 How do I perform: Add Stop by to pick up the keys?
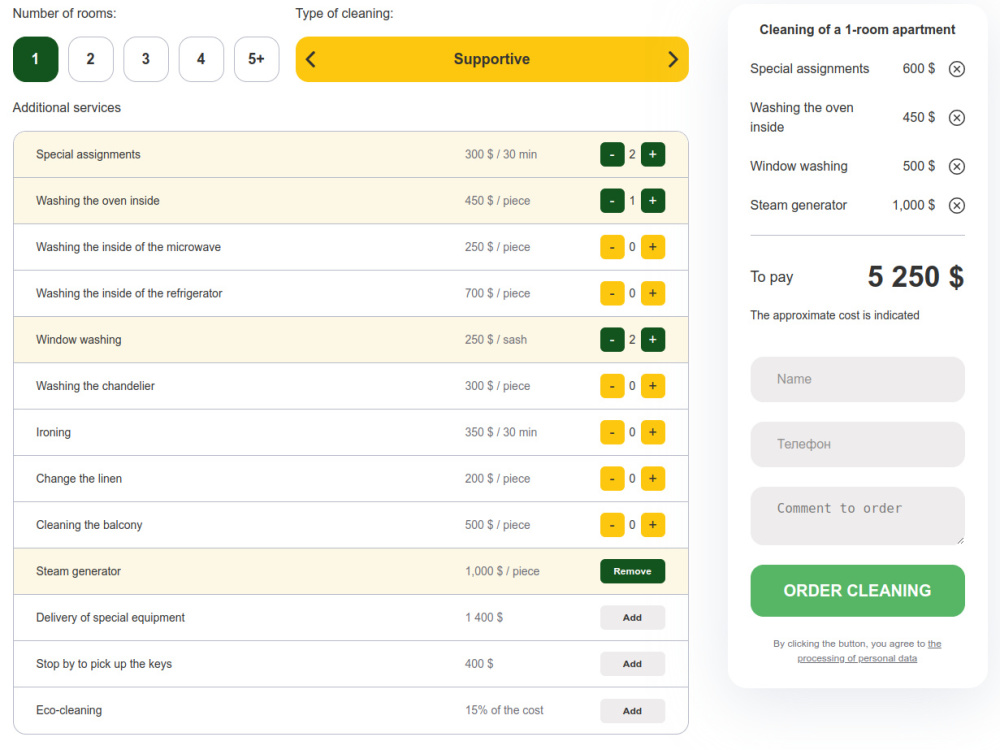pos(632,664)
